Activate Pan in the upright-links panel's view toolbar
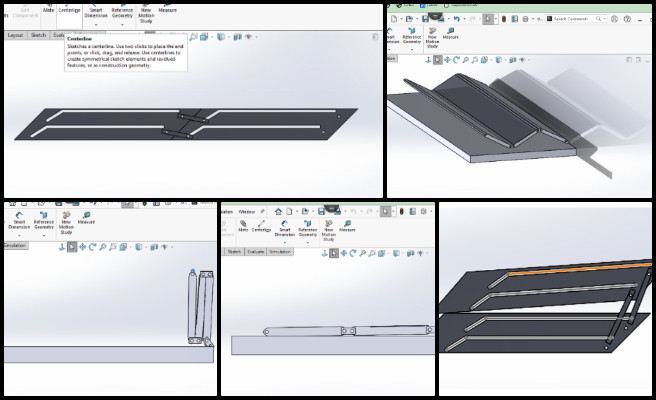Image resolution: width=656 pixels, height=400 pixels. tap(82, 247)
